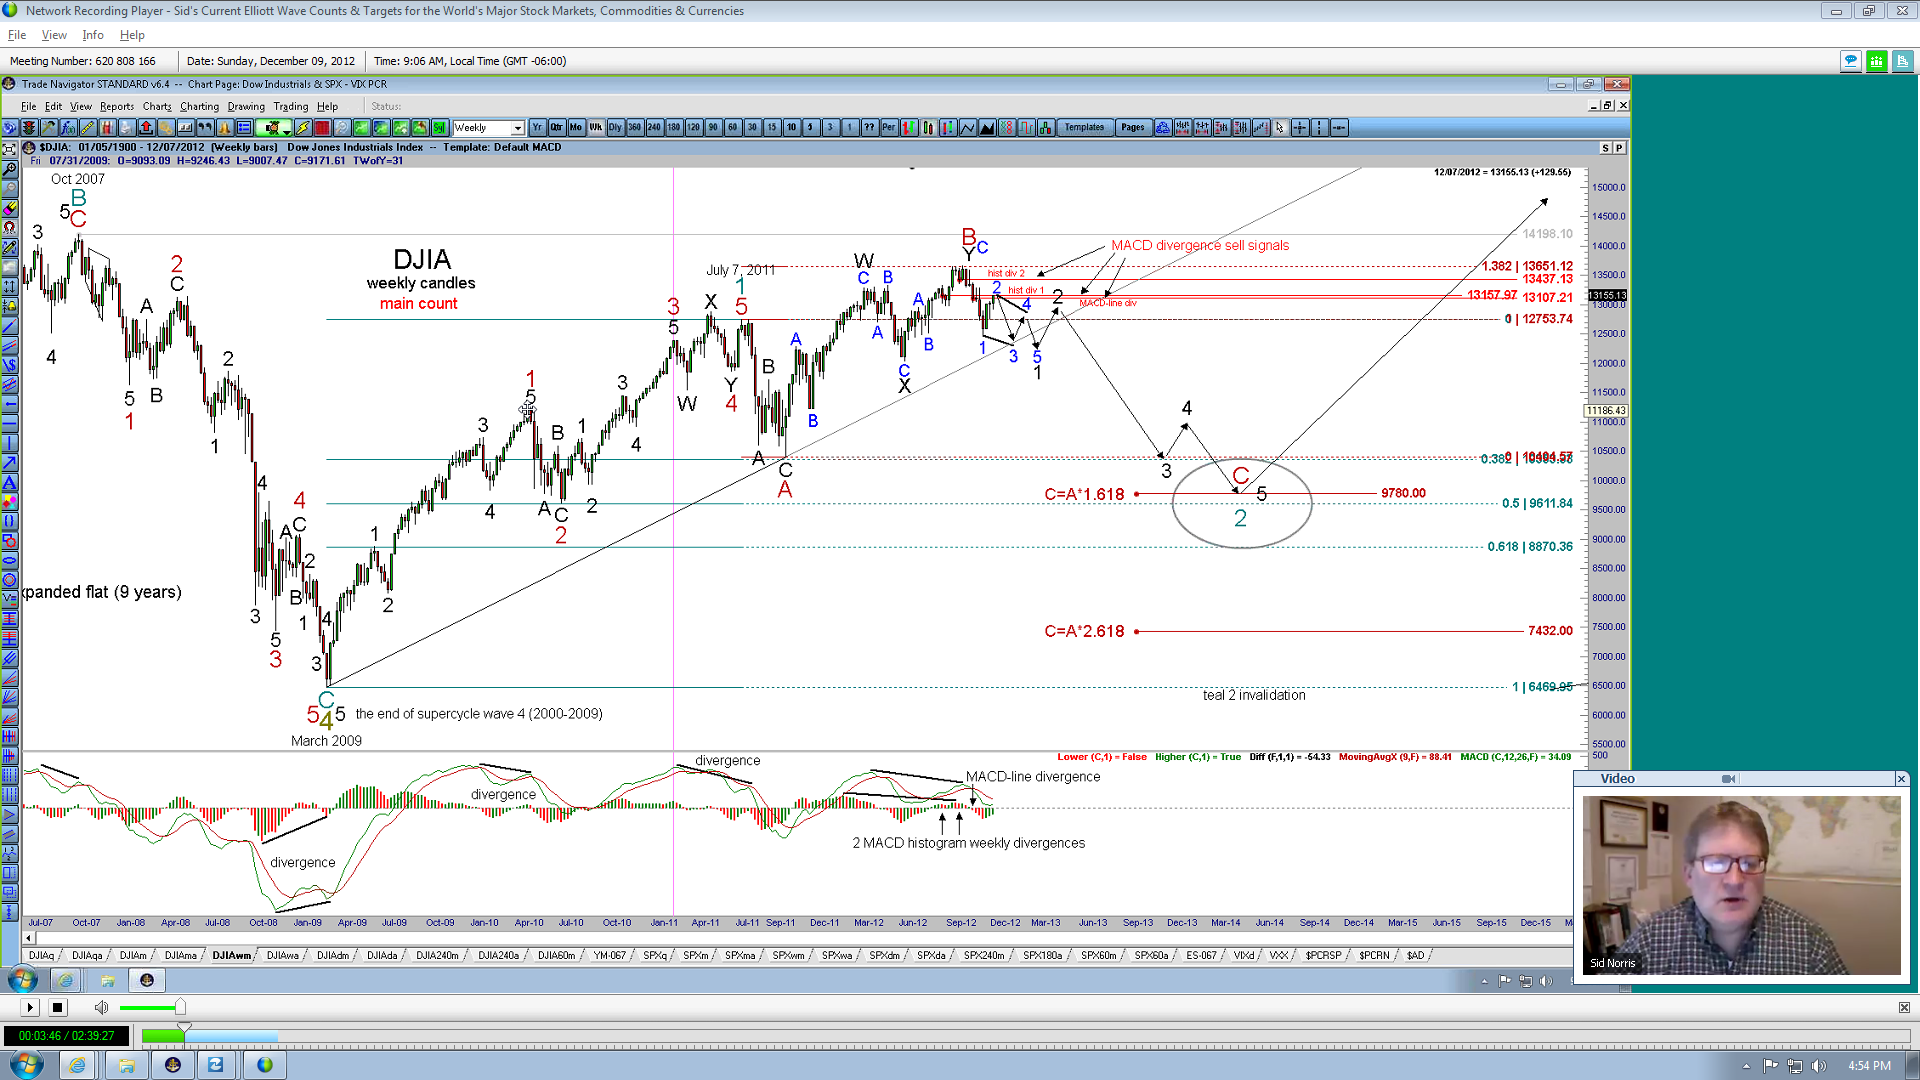Select the arrow pointer cursor tool
The image size is (1920, 1080).
coord(1280,128)
